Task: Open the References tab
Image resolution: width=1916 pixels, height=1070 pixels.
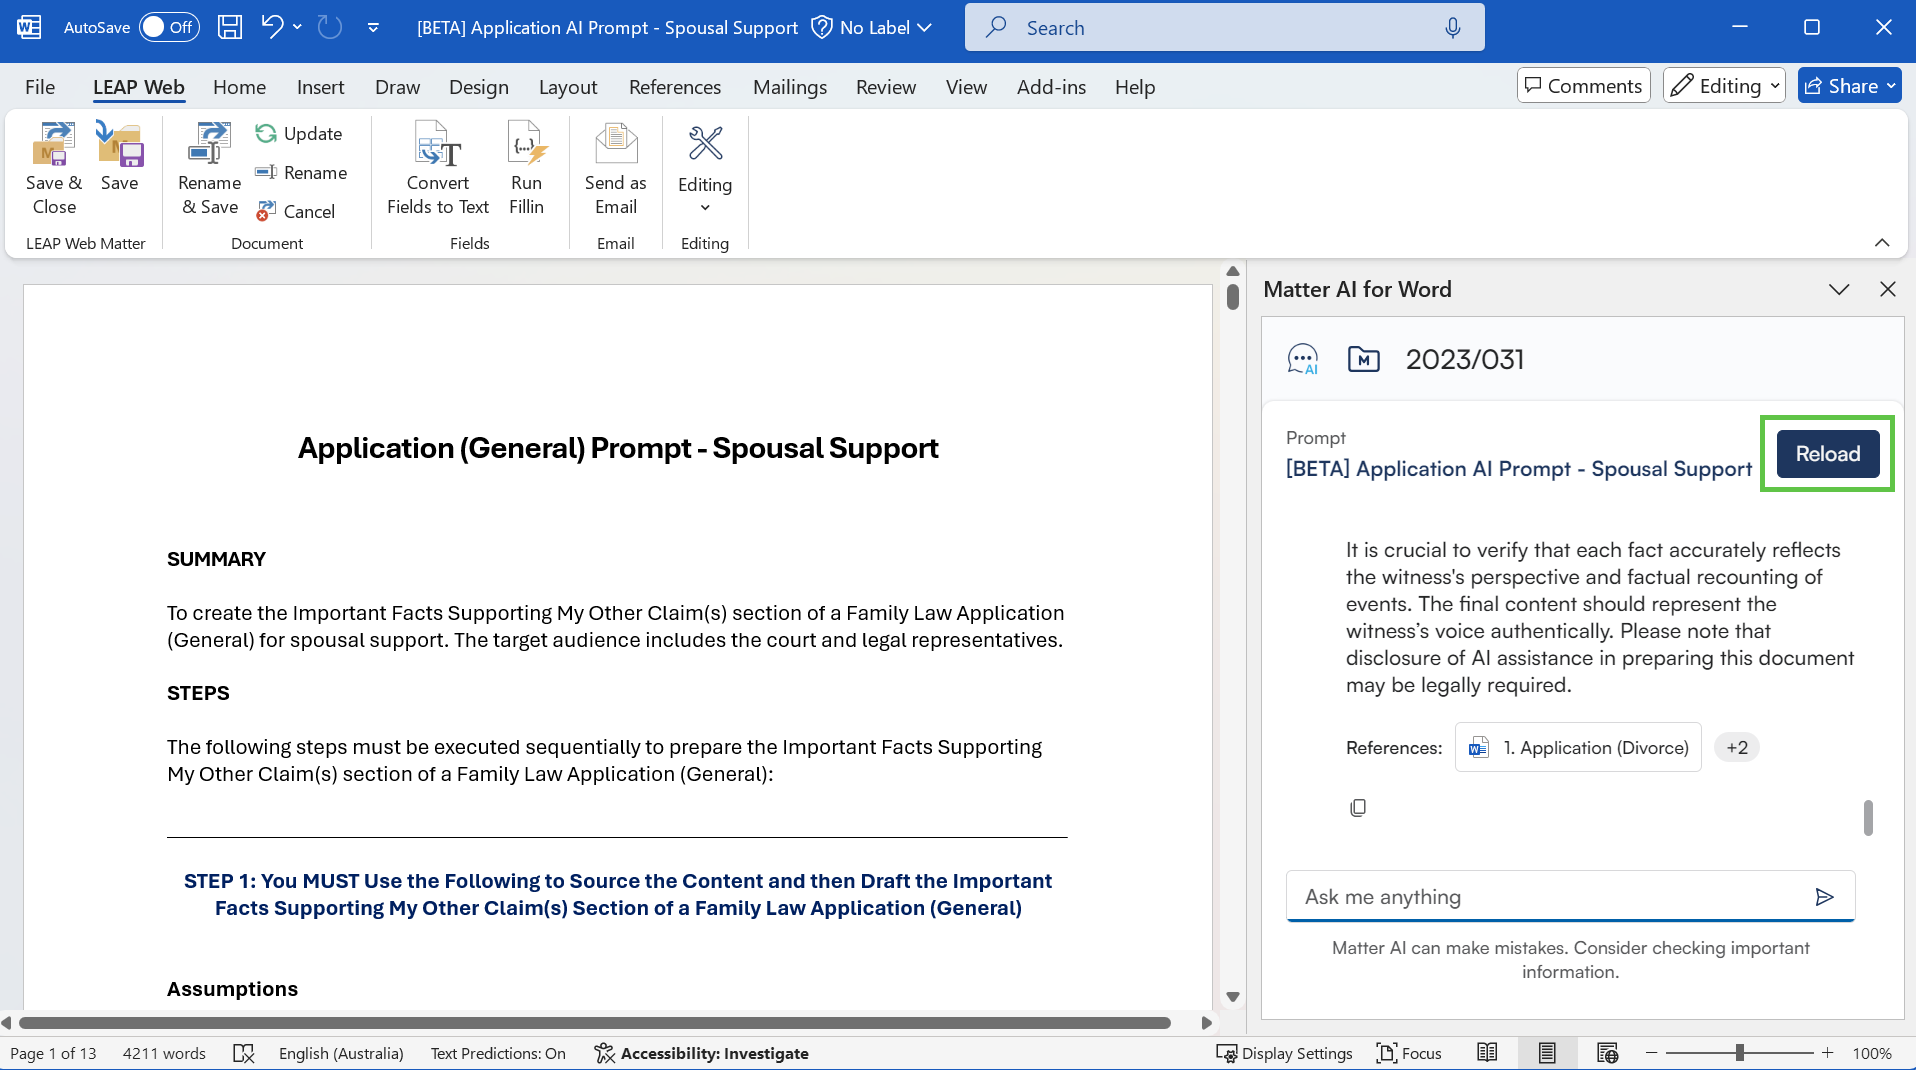Action: pyautogui.click(x=674, y=87)
